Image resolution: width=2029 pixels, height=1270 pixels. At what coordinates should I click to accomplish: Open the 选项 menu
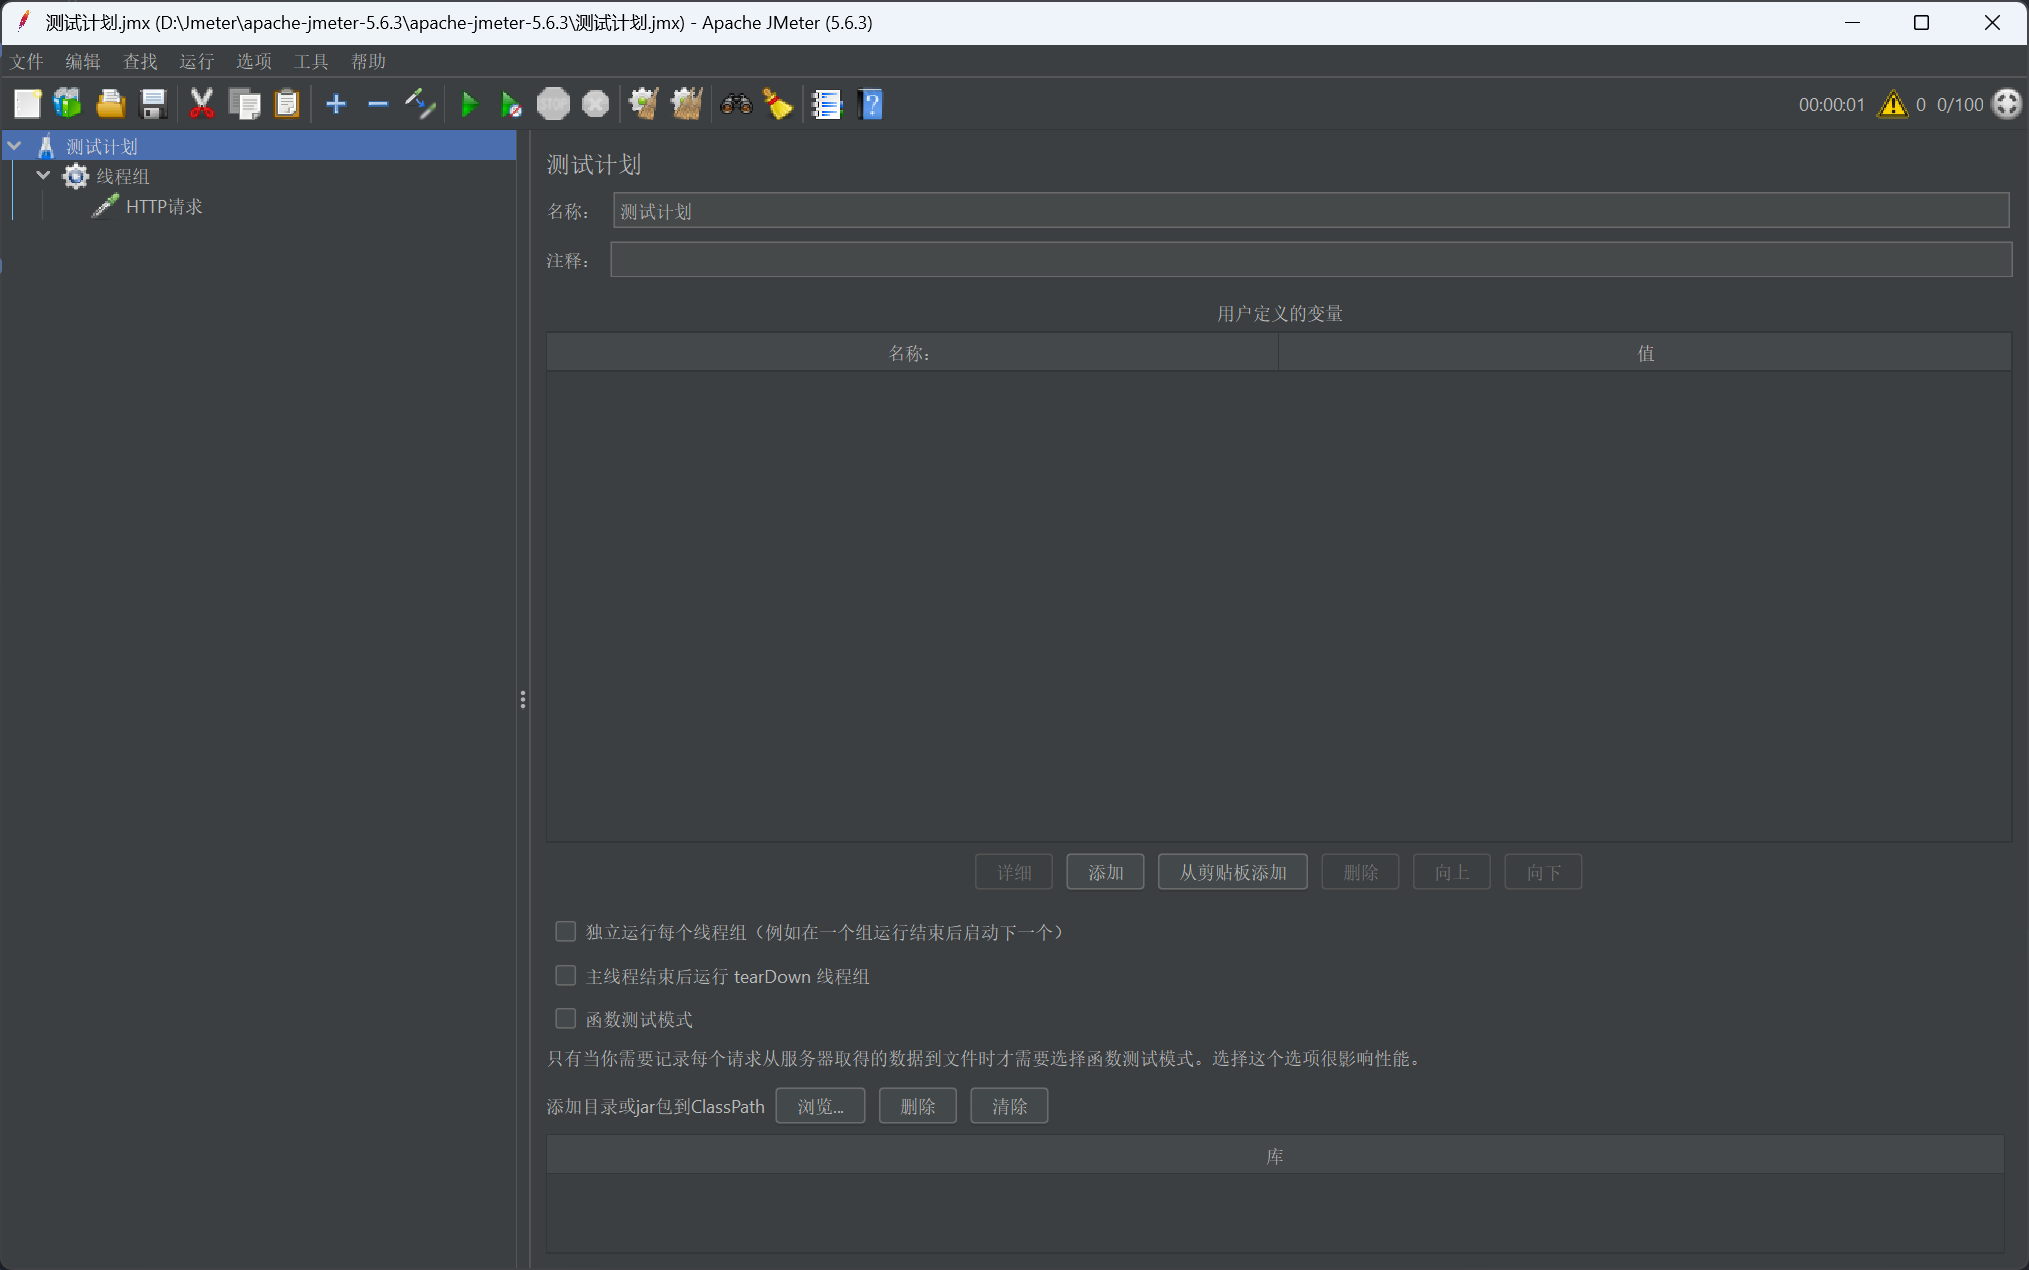pos(253,62)
